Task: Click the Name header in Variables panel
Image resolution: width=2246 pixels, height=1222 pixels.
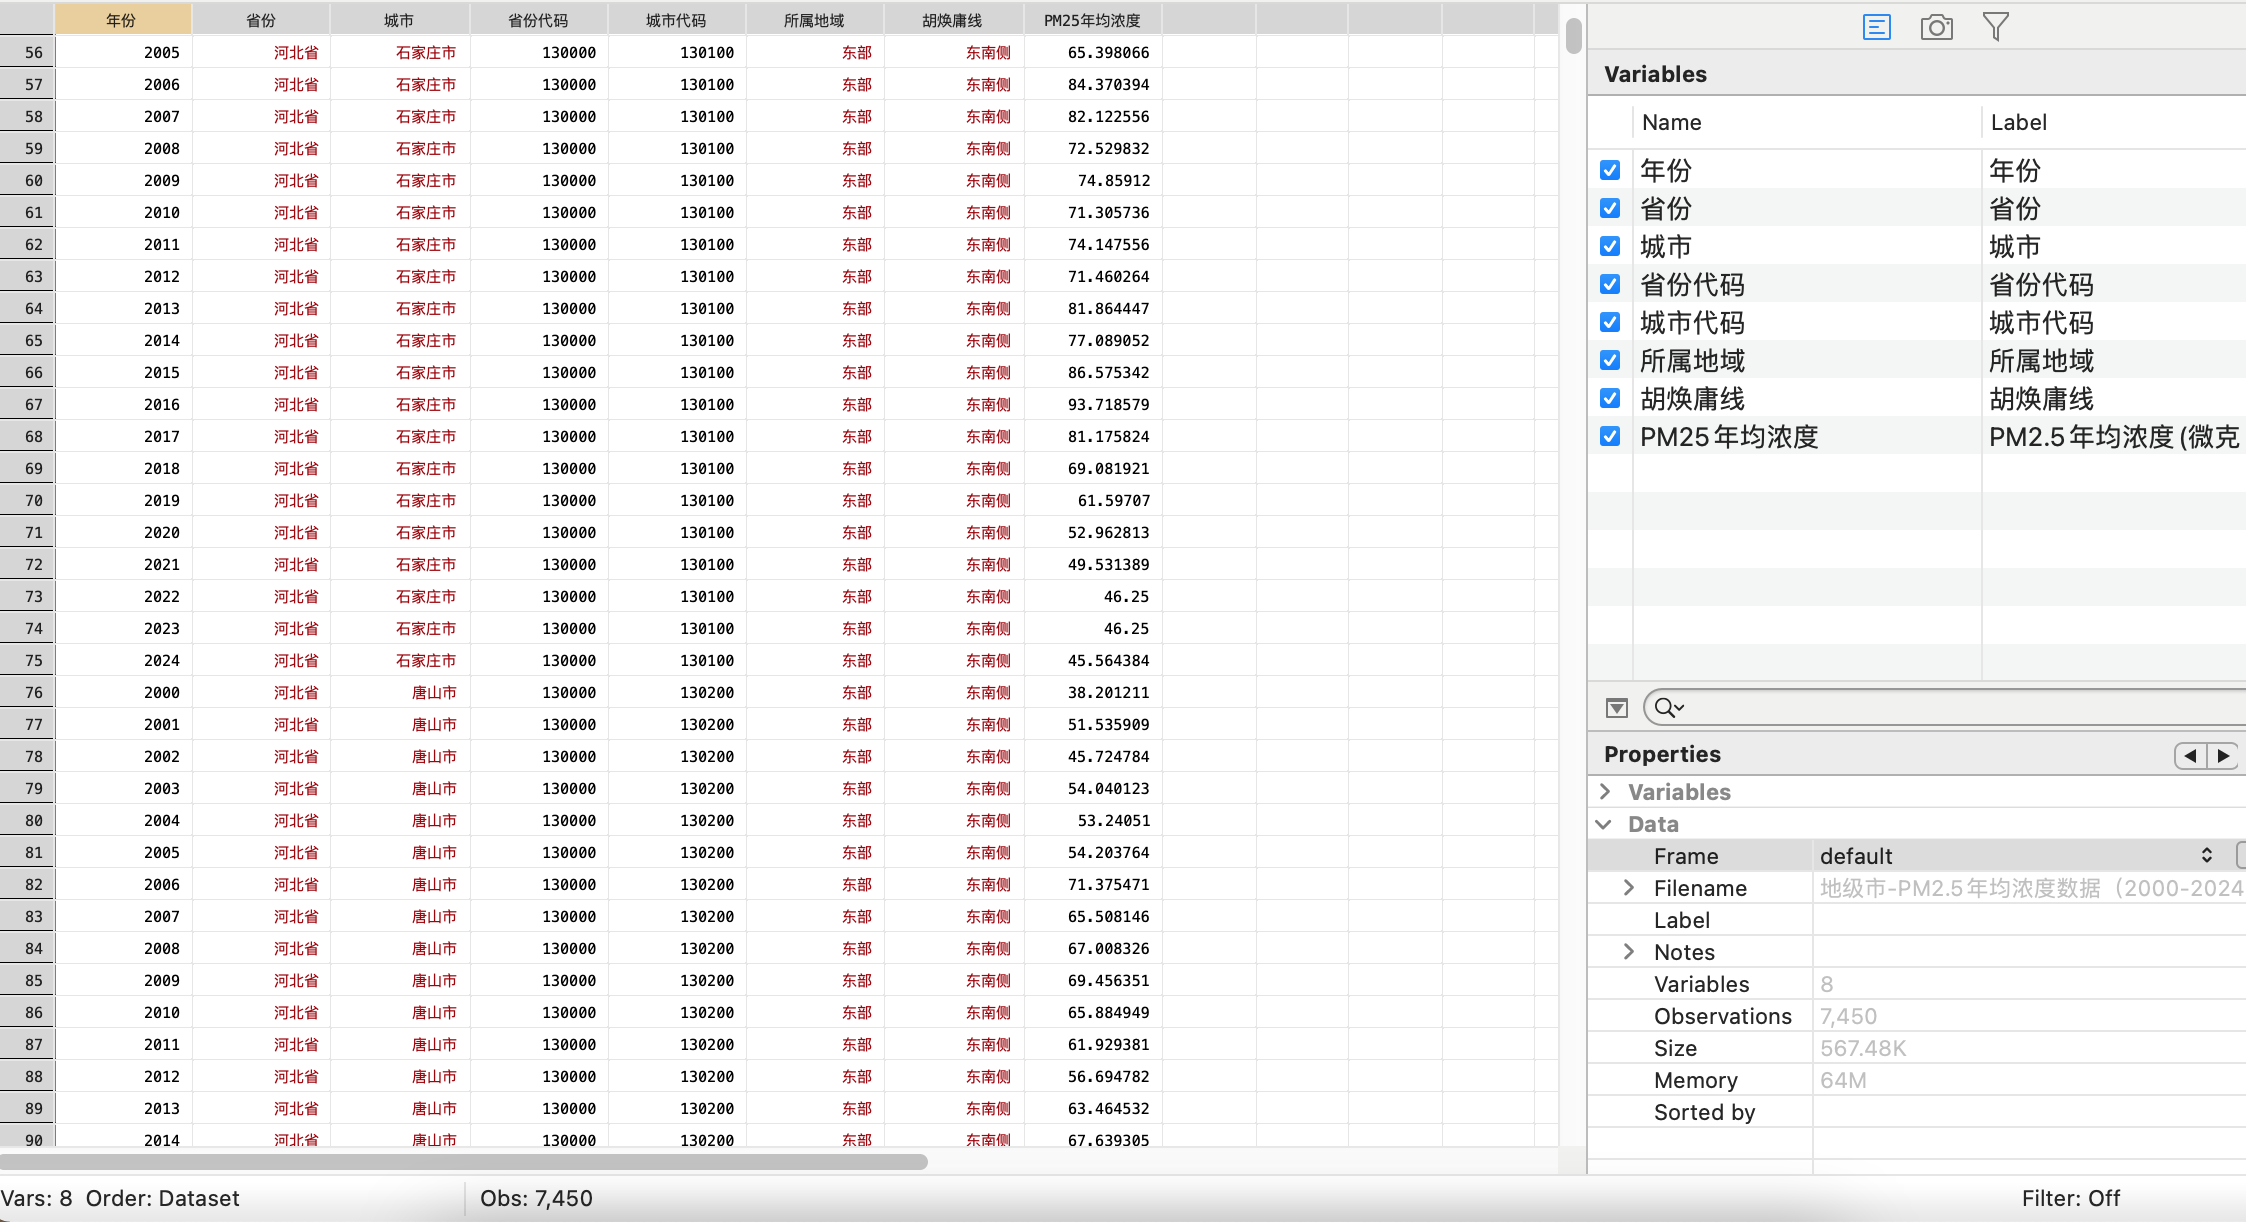Action: tap(1671, 122)
